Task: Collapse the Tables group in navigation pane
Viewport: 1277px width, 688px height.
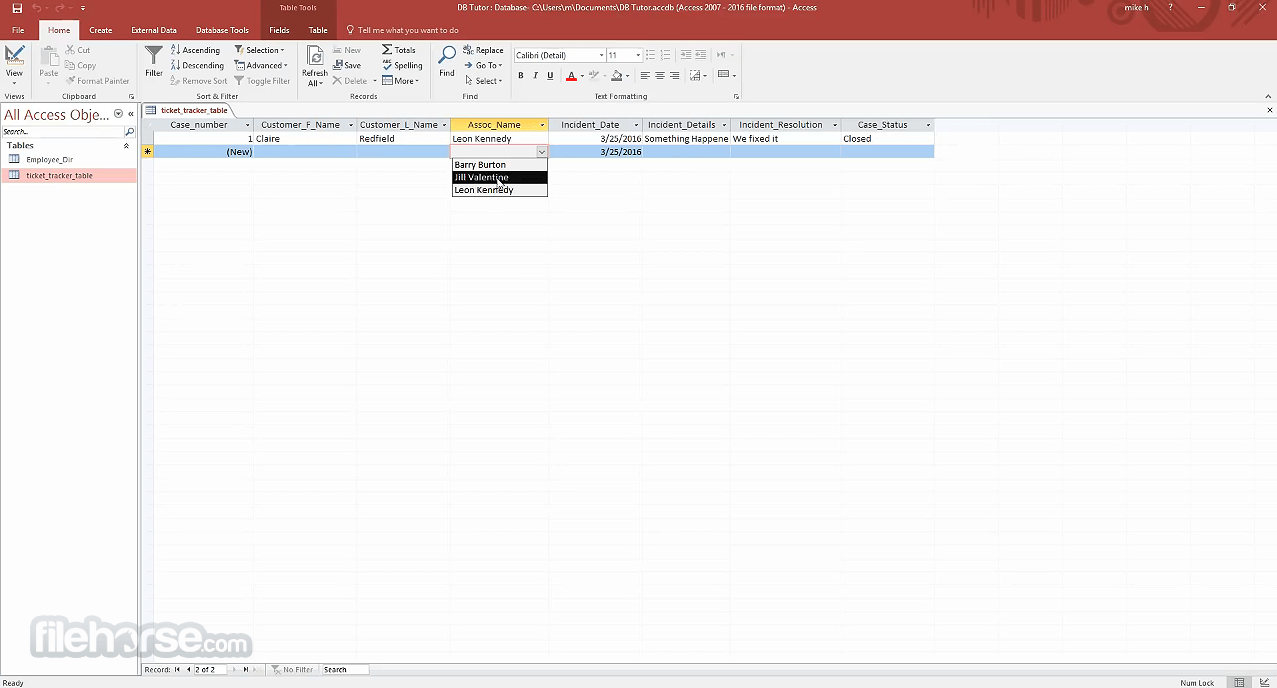Action: (x=126, y=146)
